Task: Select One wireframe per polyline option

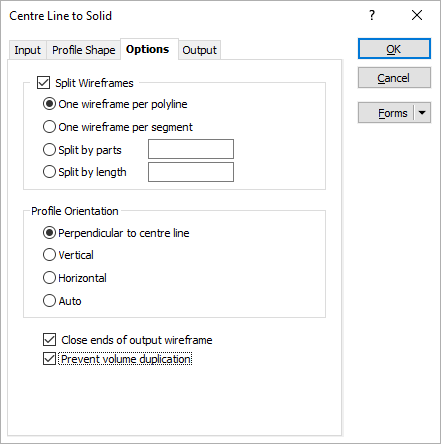Action: click(x=49, y=104)
